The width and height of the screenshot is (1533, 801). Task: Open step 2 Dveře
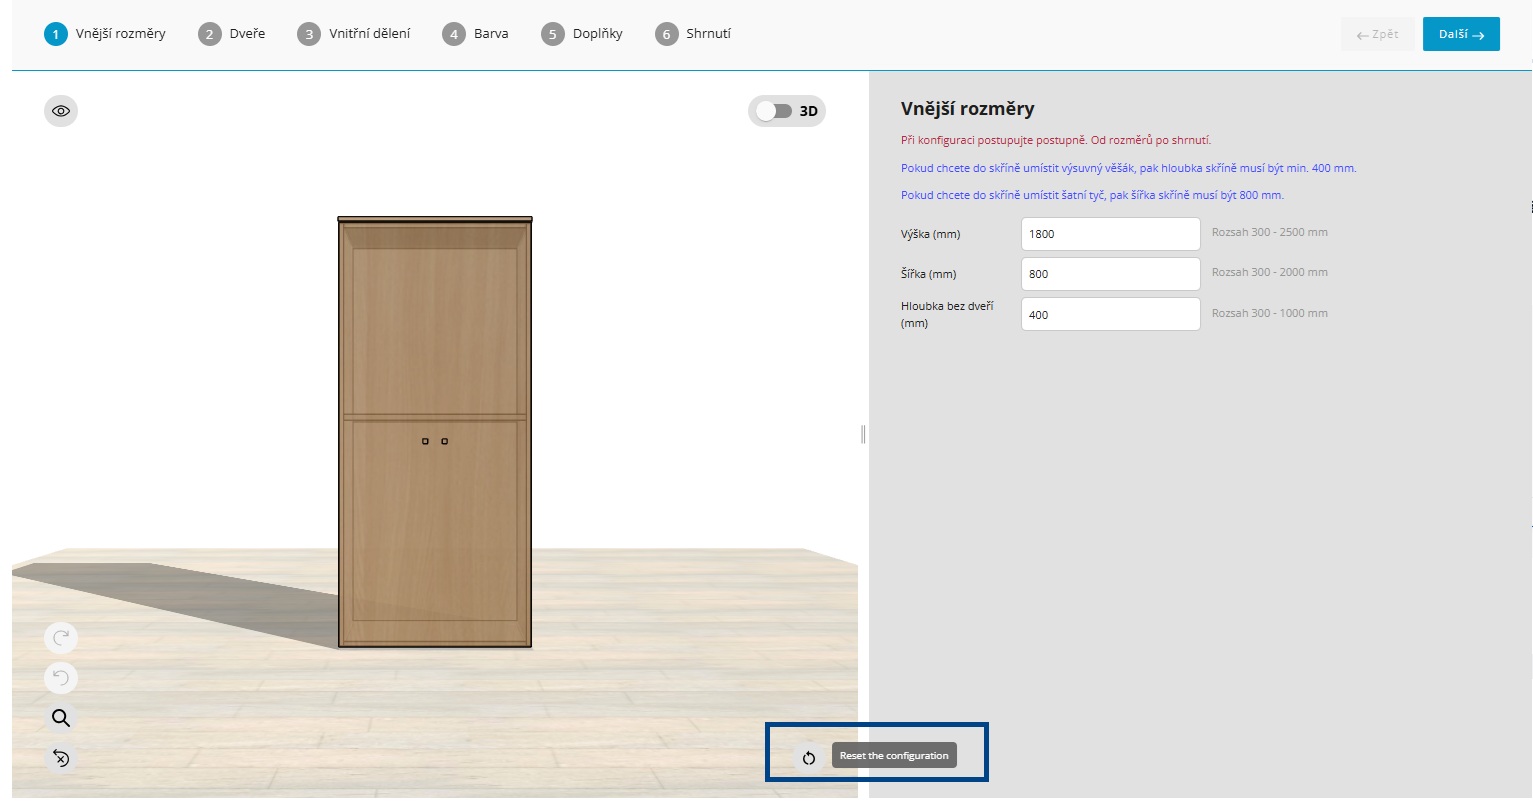pos(232,34)
